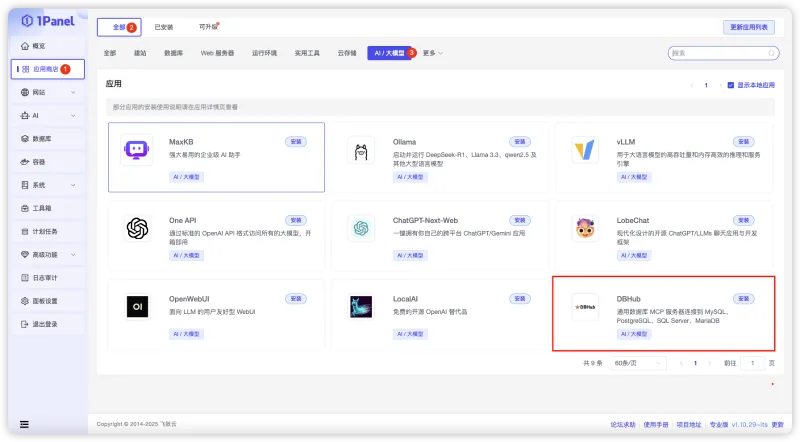Click the magnifier icon in the search box
The height and width of the screenshot is (442, 800).
pyautogui.click(x=771, y=53)
